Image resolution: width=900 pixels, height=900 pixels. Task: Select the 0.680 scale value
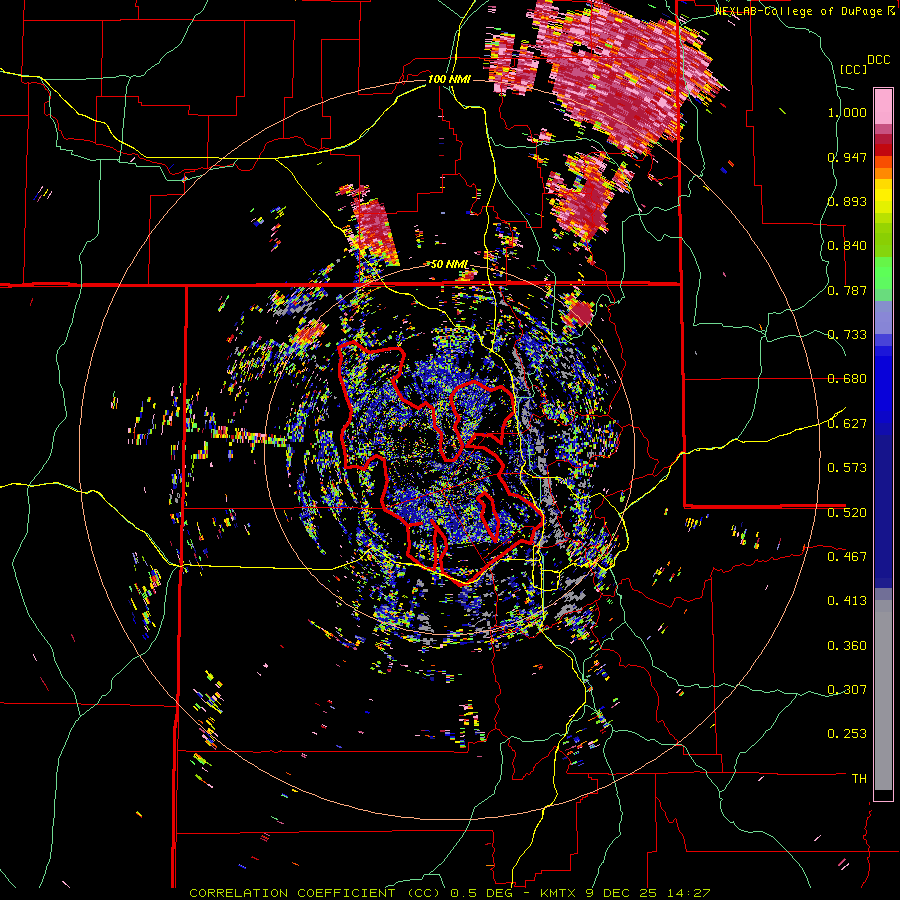(x=847, y=379)
